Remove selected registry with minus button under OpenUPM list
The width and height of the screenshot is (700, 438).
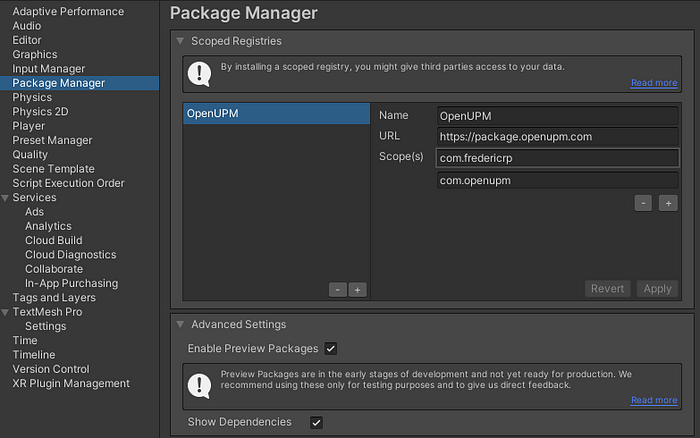tap(338, 290)
